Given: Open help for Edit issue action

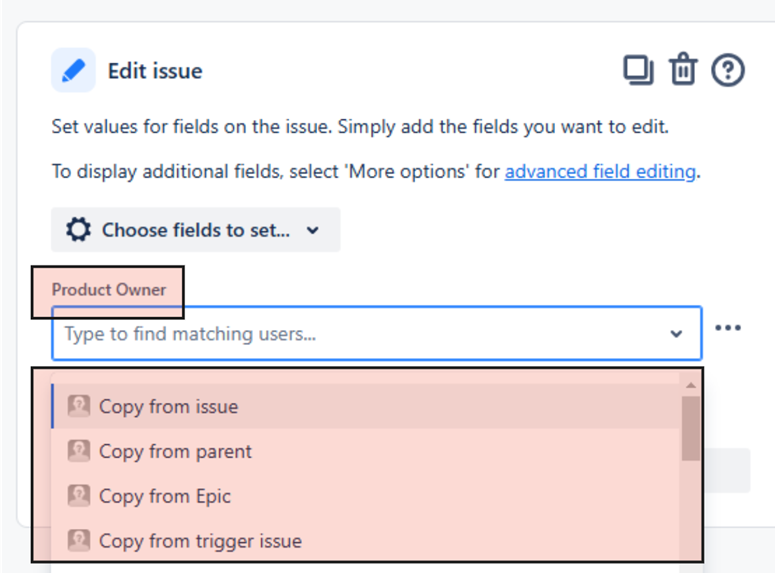Looking at the screenshot, I should point(728,70).
